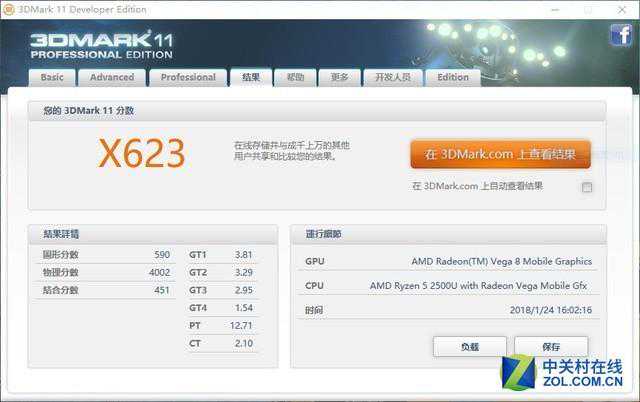
Task: Select the Edition tab
Action: [x=452, y=77]
